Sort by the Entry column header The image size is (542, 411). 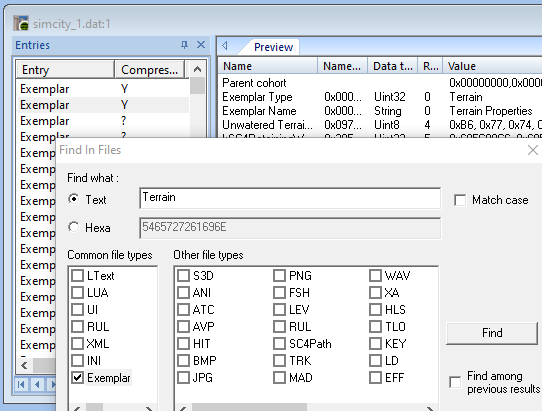point(65,70)
